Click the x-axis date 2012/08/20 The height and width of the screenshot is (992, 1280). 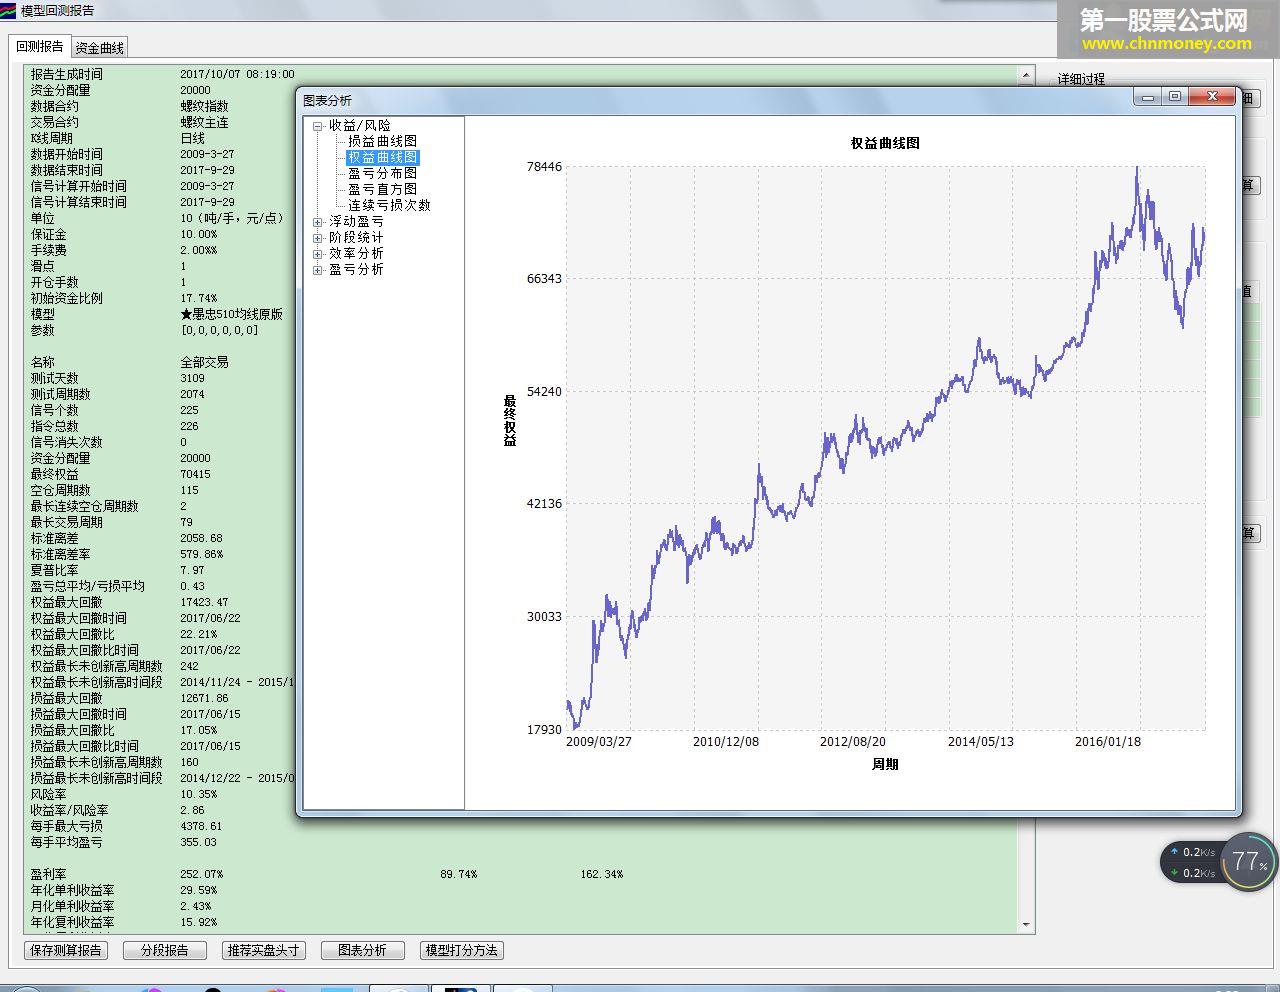[853, 742]
